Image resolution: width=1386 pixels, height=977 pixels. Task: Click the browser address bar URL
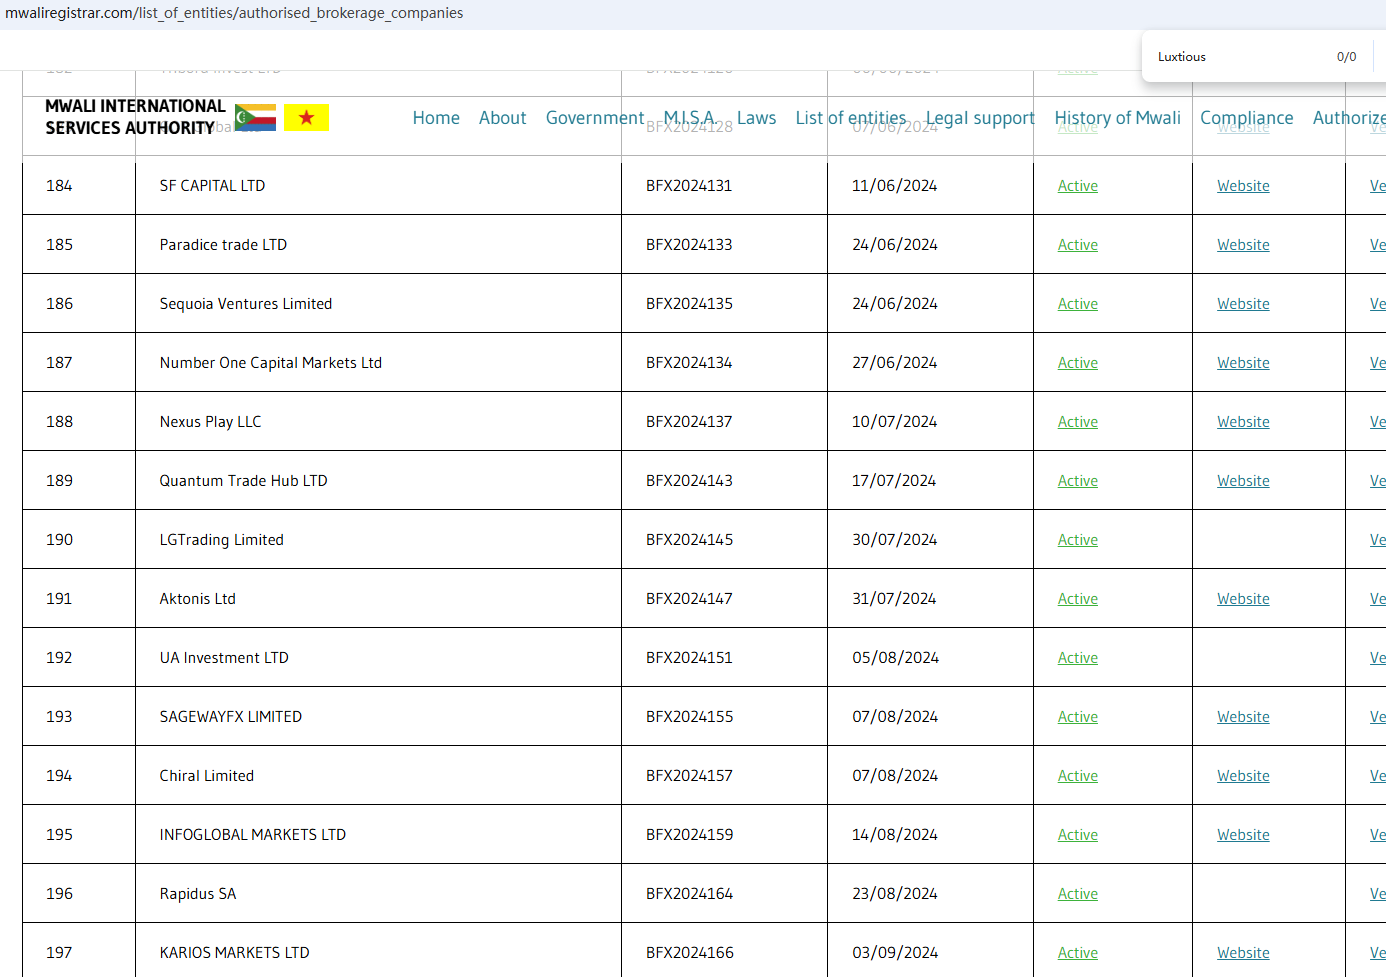pos(234,13)
